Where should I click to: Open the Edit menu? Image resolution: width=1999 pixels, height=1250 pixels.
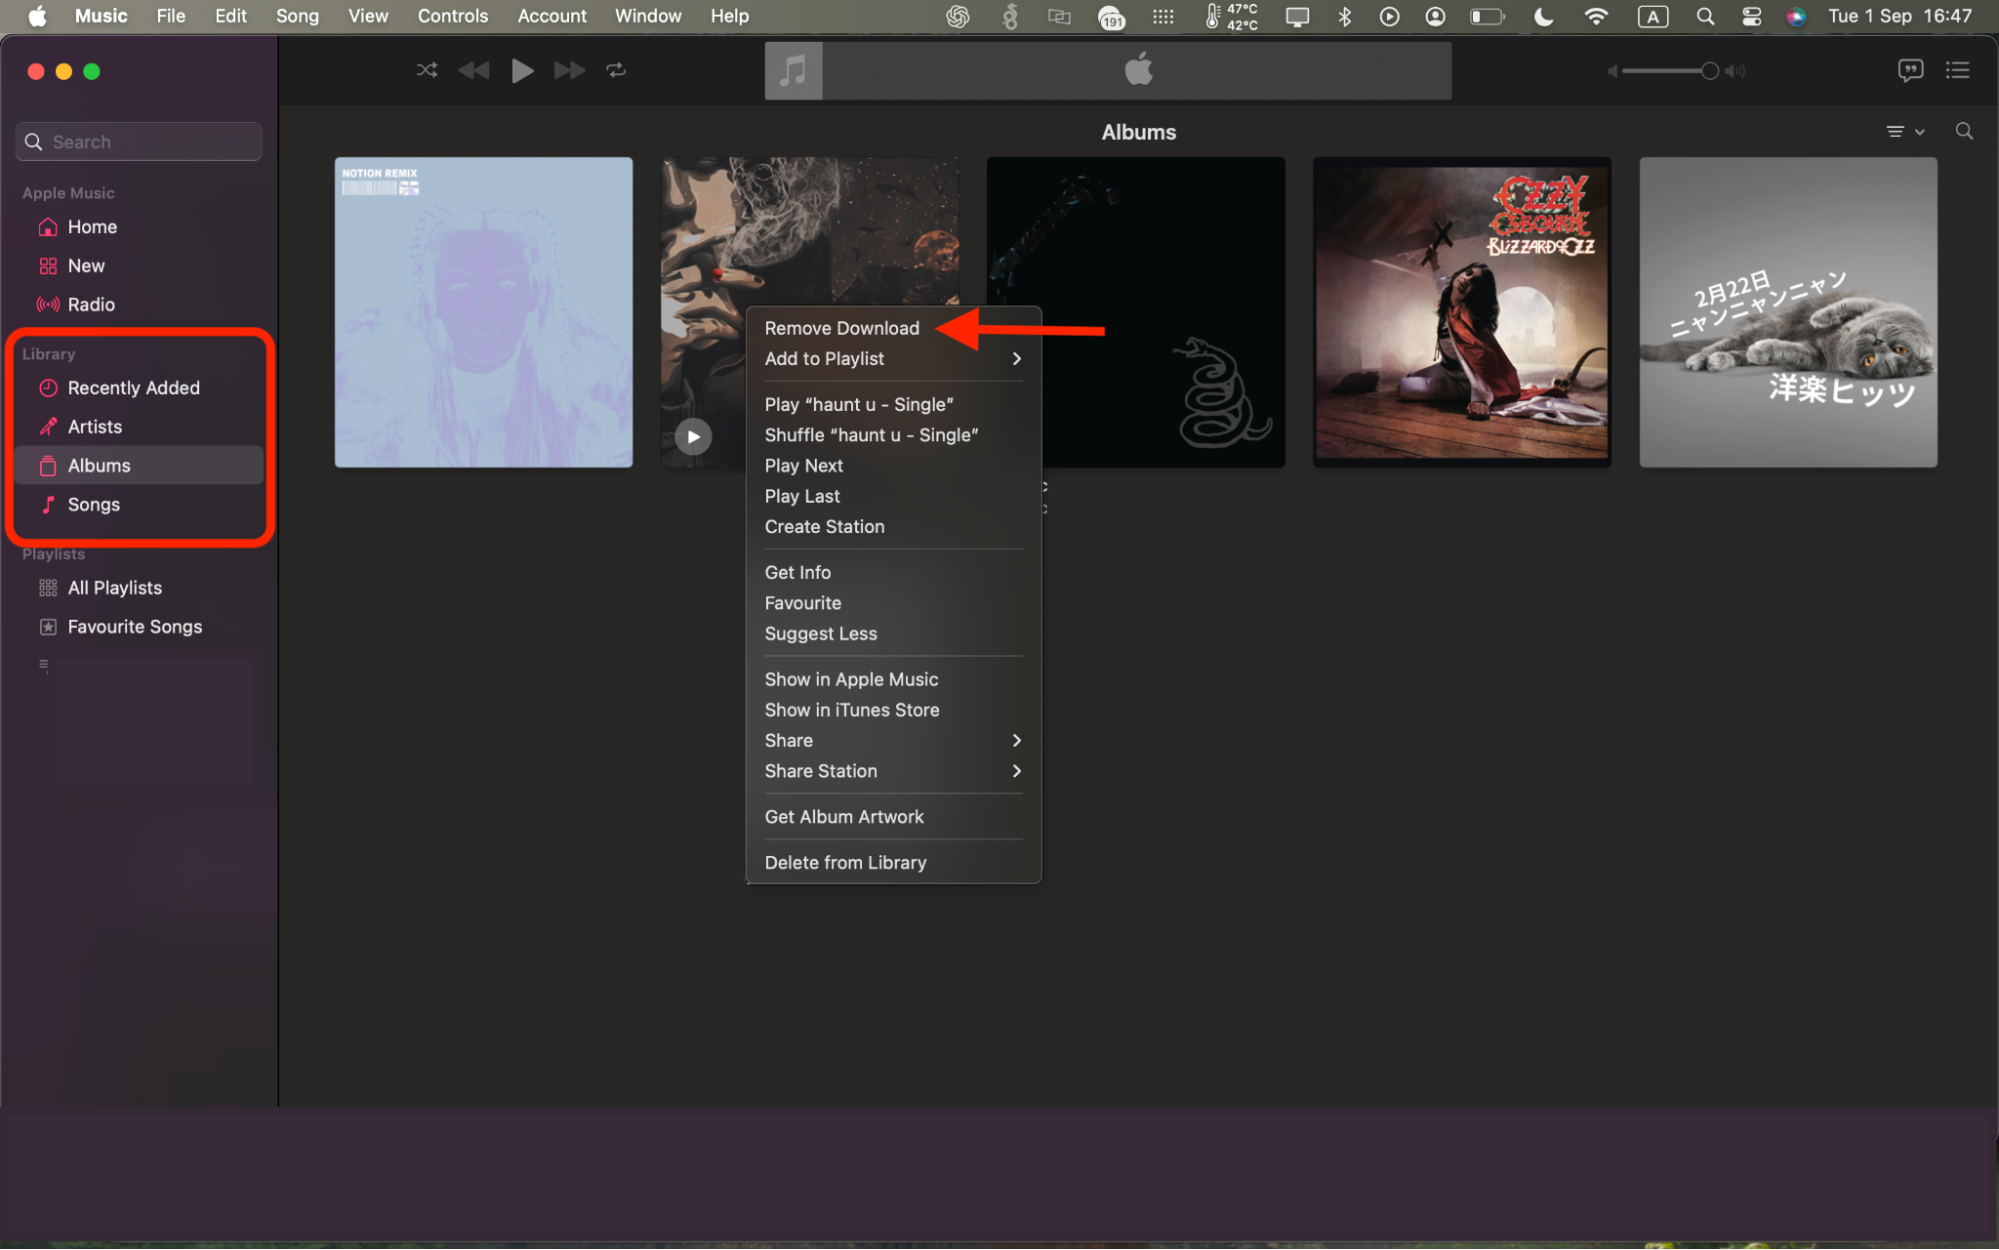pos(231,16)
